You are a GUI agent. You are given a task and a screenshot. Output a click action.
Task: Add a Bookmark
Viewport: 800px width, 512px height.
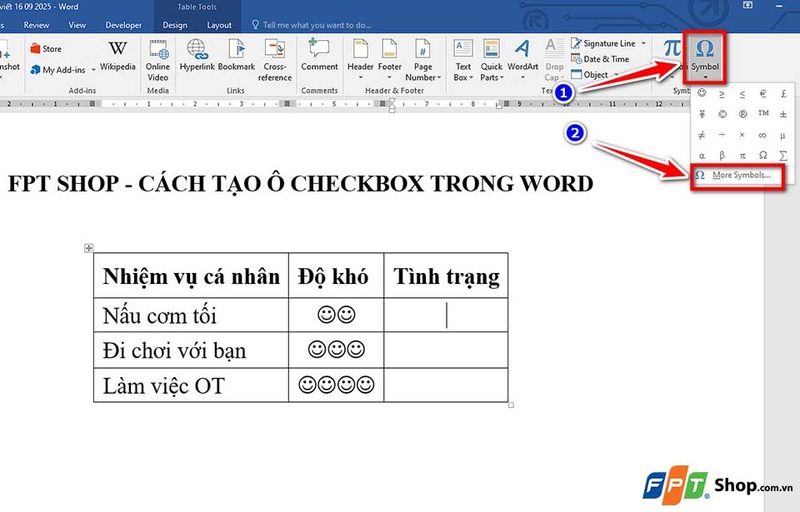click(236, 56)
